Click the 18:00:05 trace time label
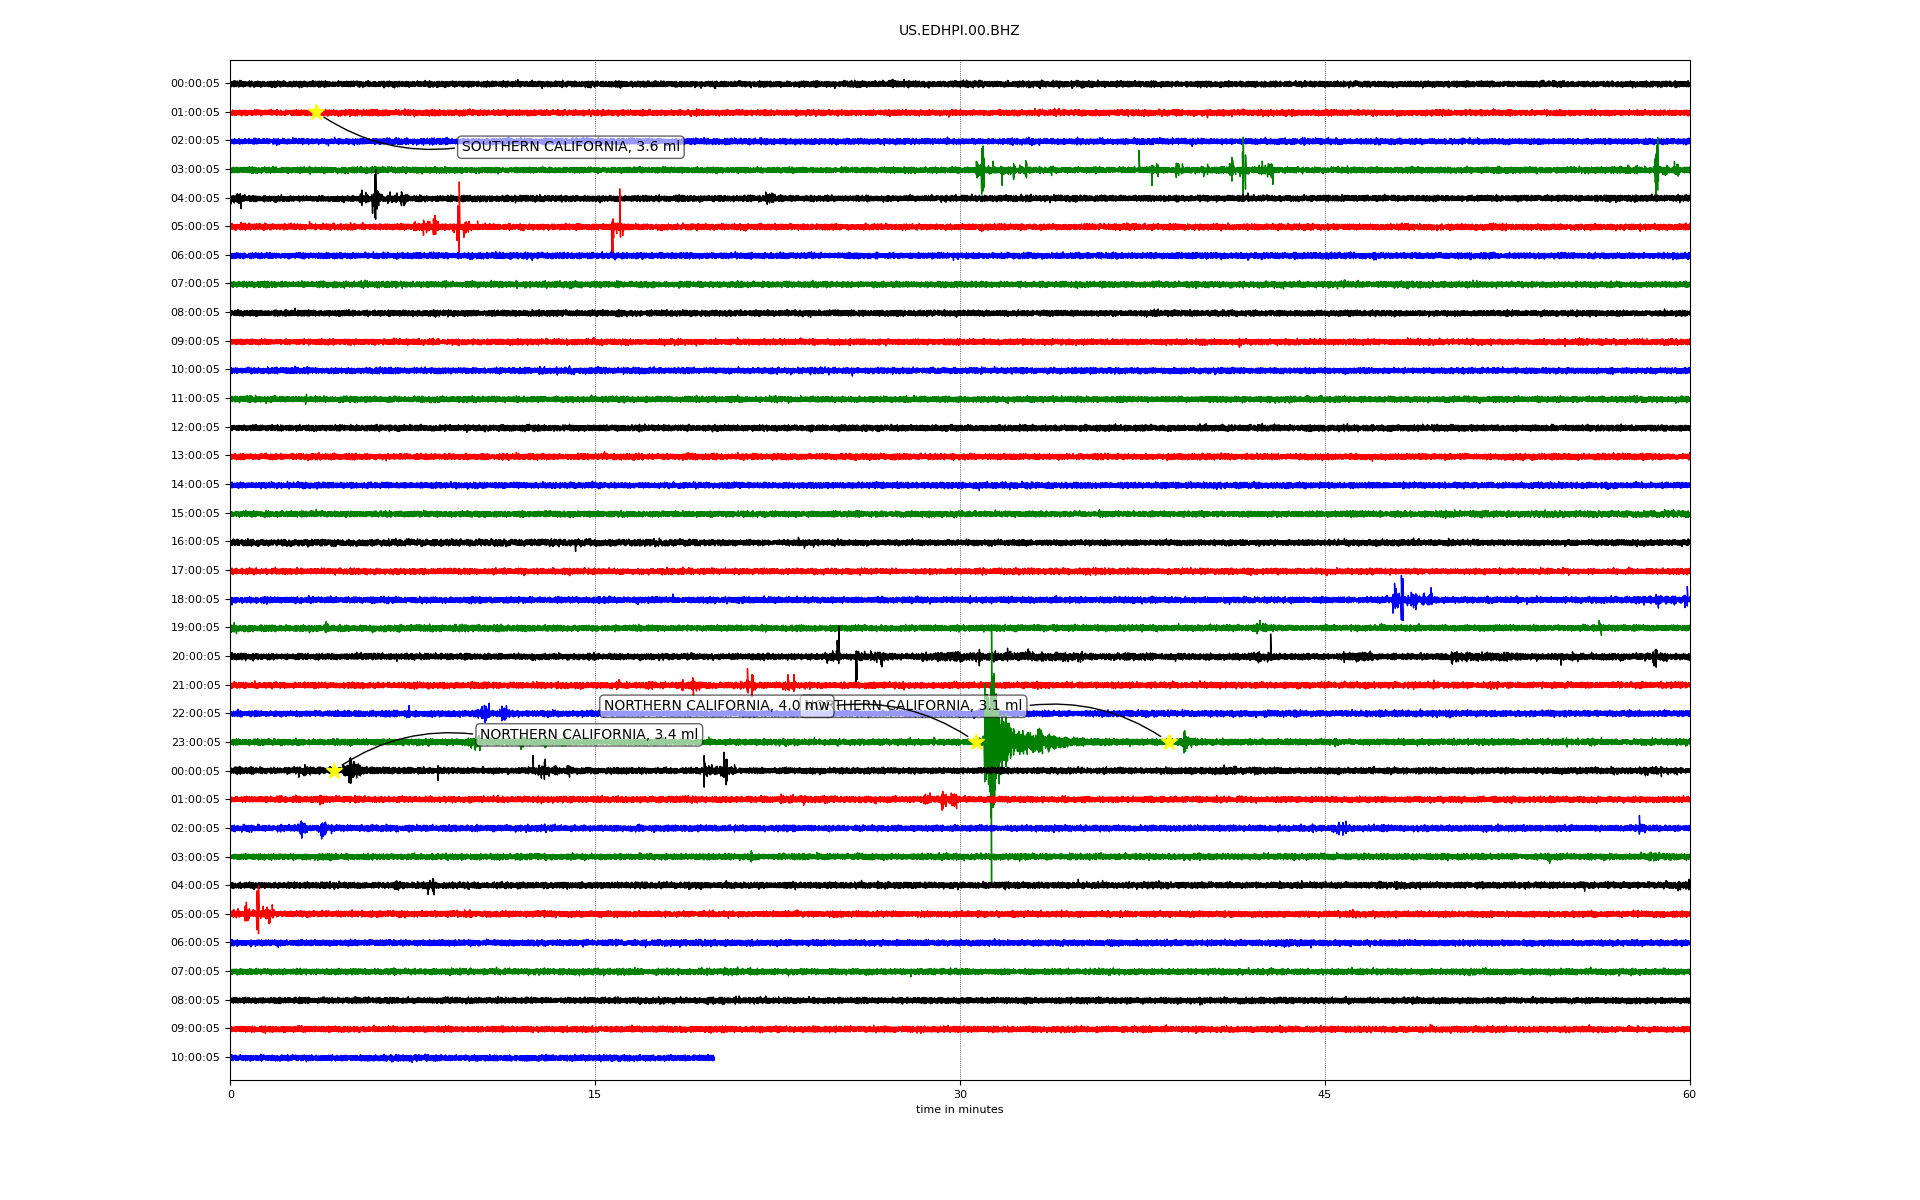Screen dimensions: 1920x1200 point(195,600)
